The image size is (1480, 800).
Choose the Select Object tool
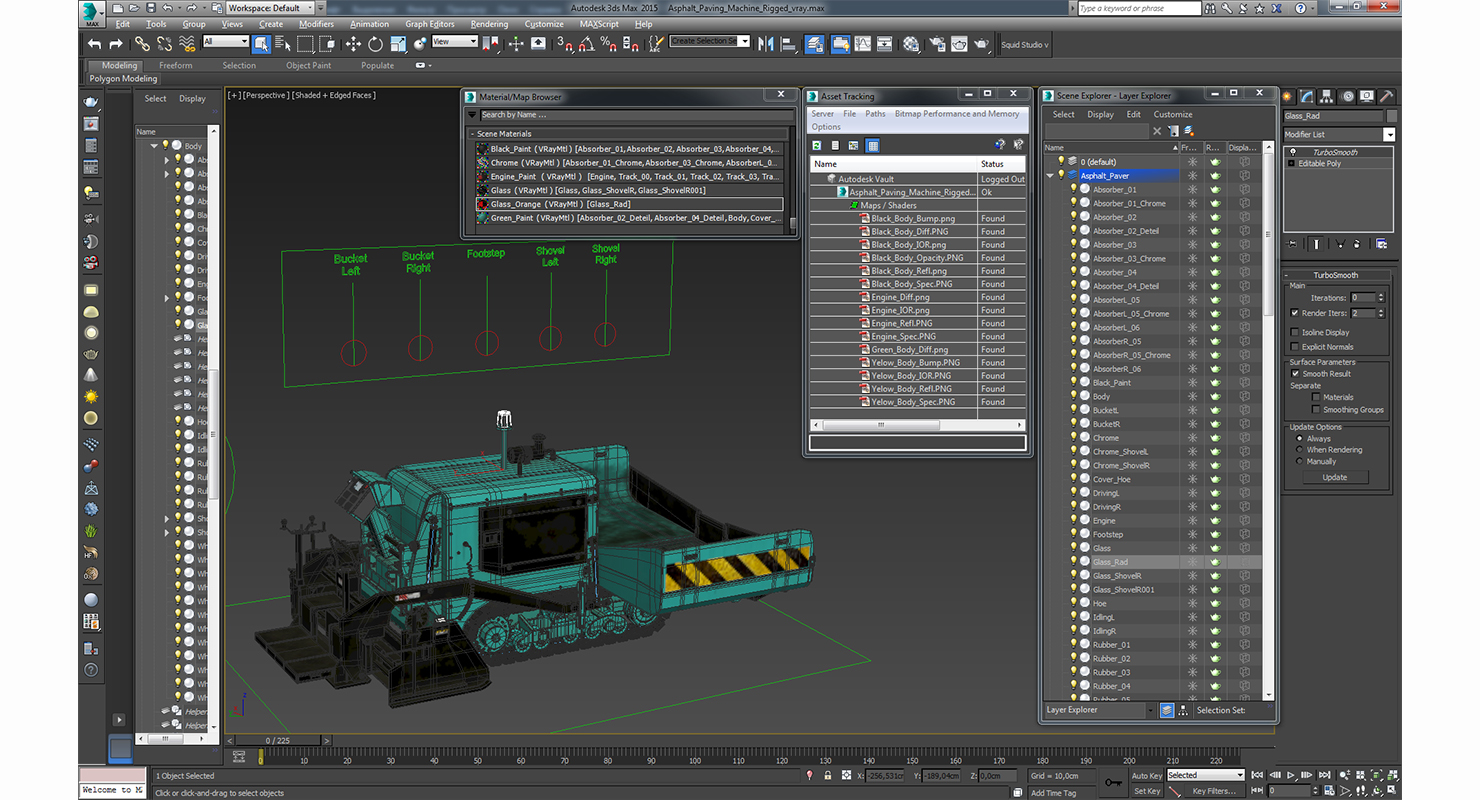(x=261, y=44)
